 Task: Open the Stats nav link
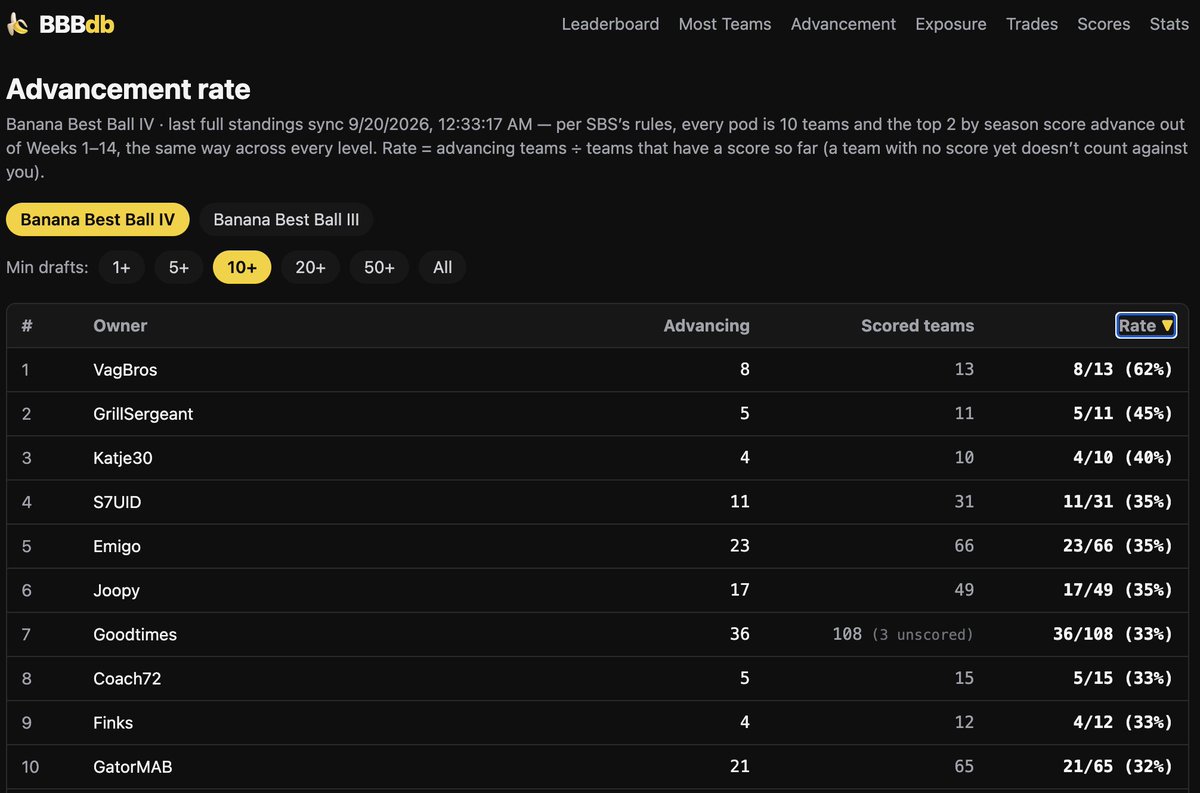coord(1169,24)
